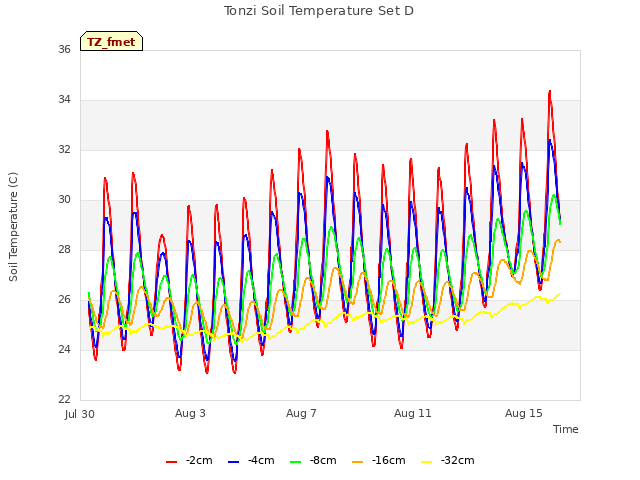
Task: Click the -4cm legend entry
Action: pos(251,460)
